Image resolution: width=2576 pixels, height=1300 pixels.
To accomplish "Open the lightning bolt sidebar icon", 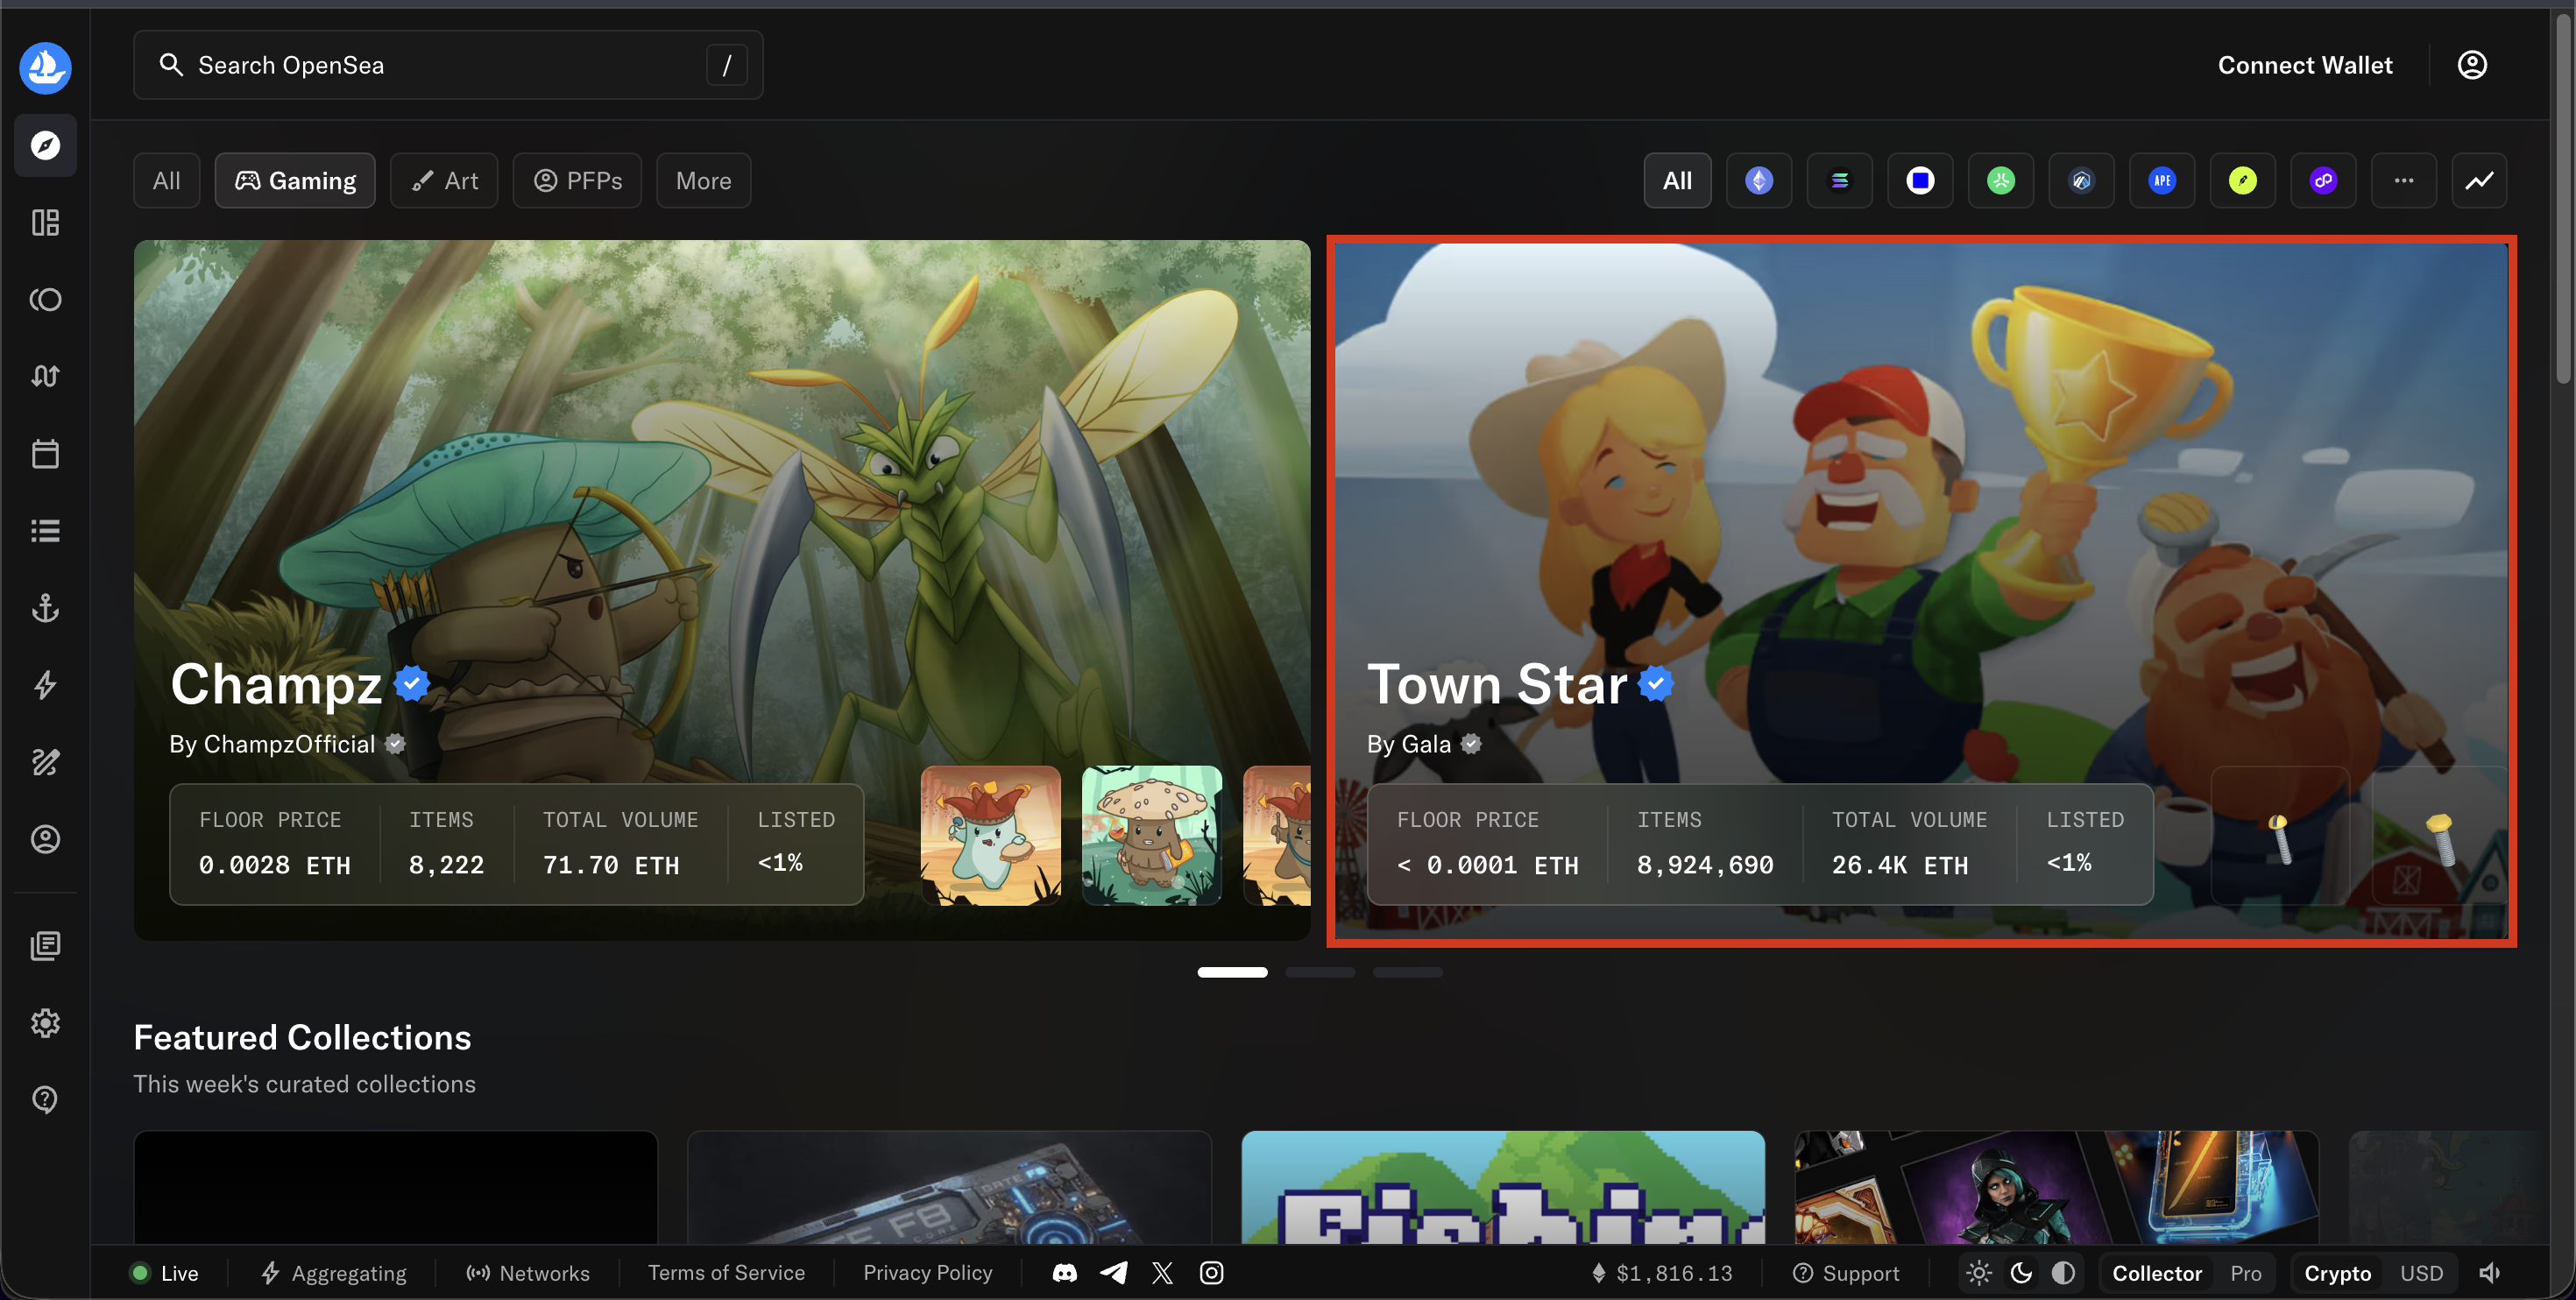I will tap(45, 685).
